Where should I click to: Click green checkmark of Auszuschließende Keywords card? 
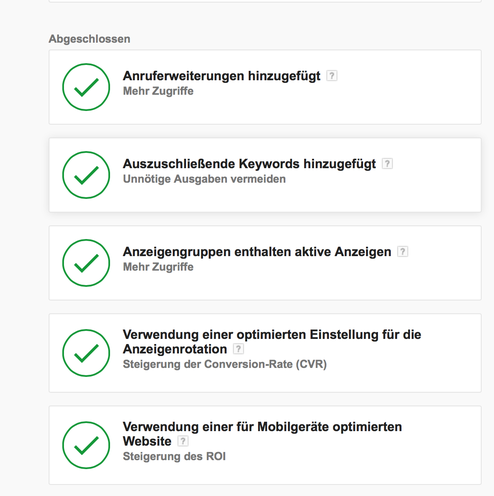pos(86,175)
